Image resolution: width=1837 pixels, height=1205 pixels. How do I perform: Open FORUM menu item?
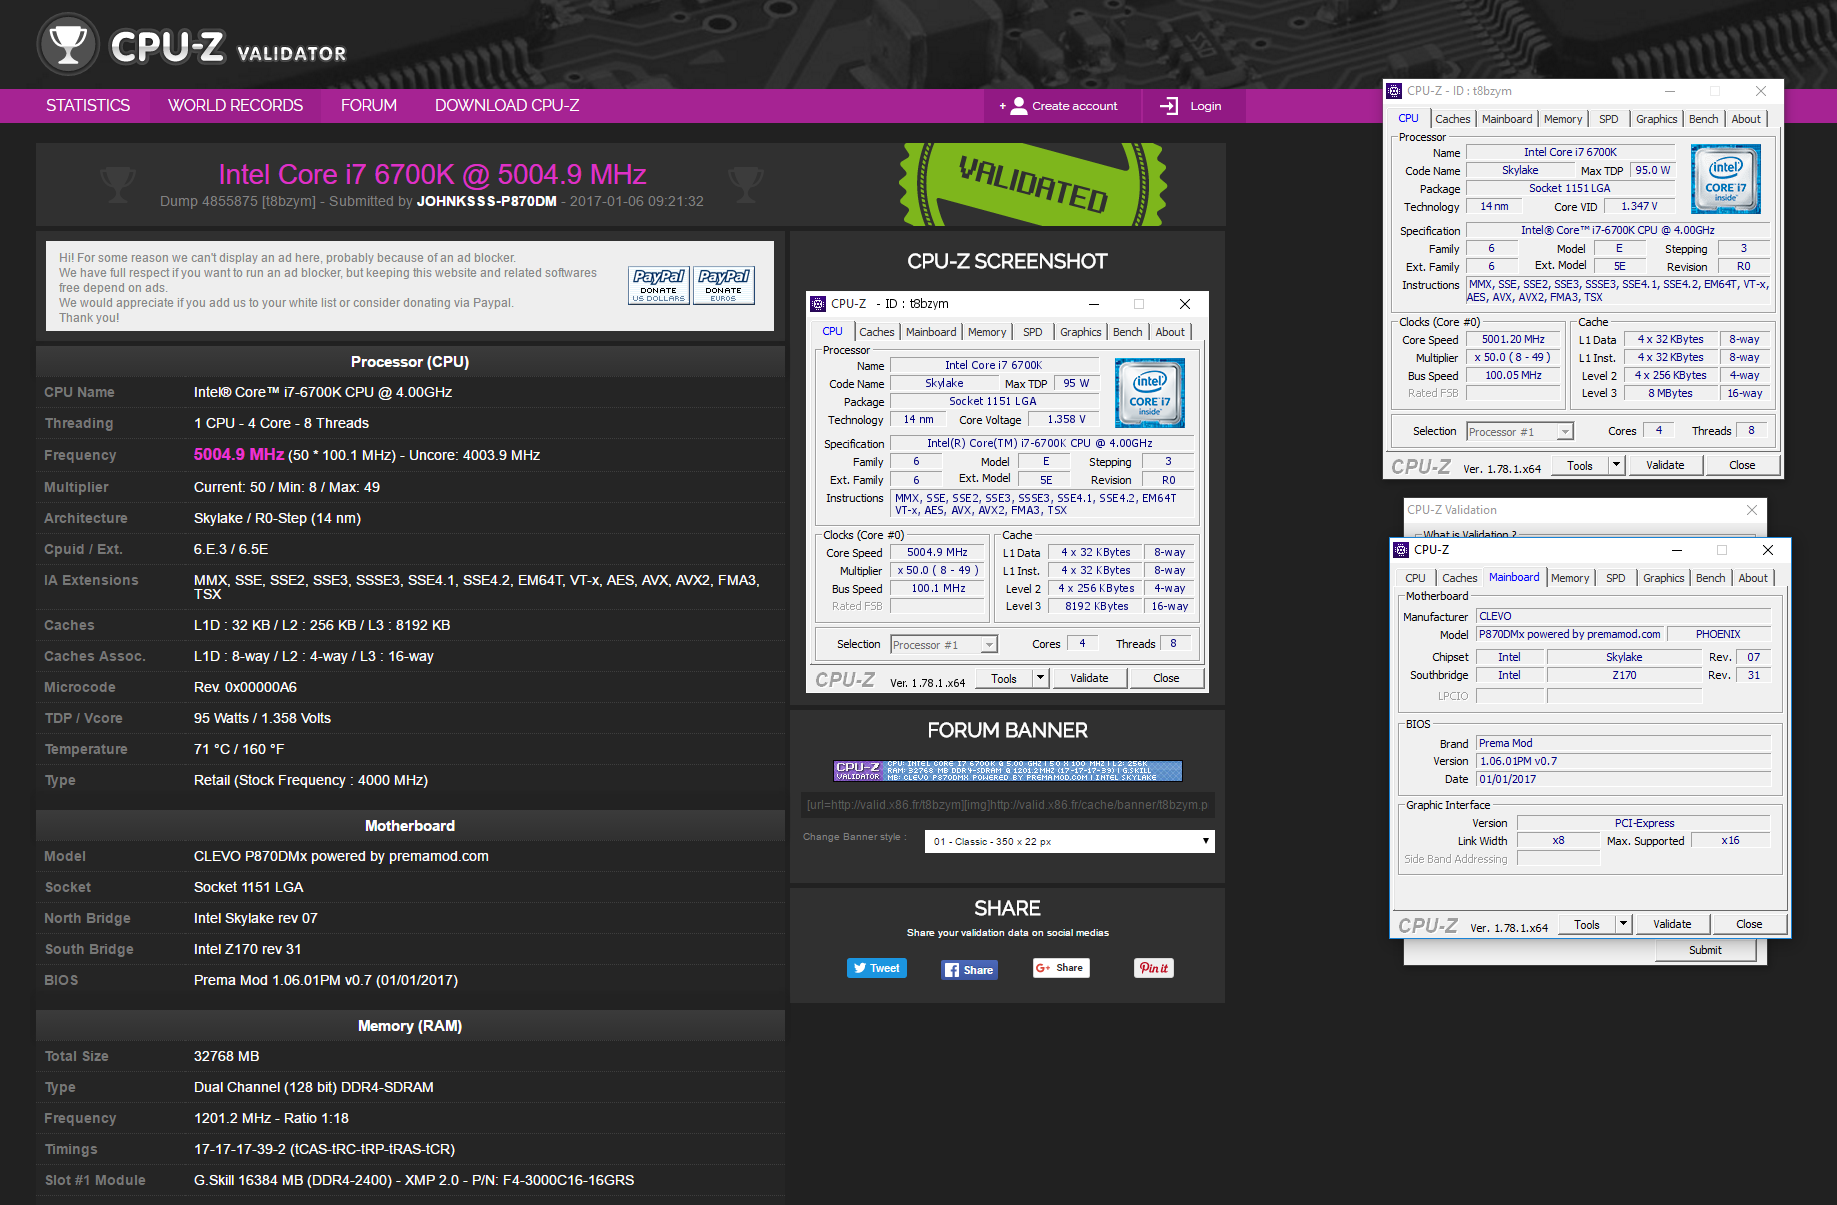click(369, 106)
